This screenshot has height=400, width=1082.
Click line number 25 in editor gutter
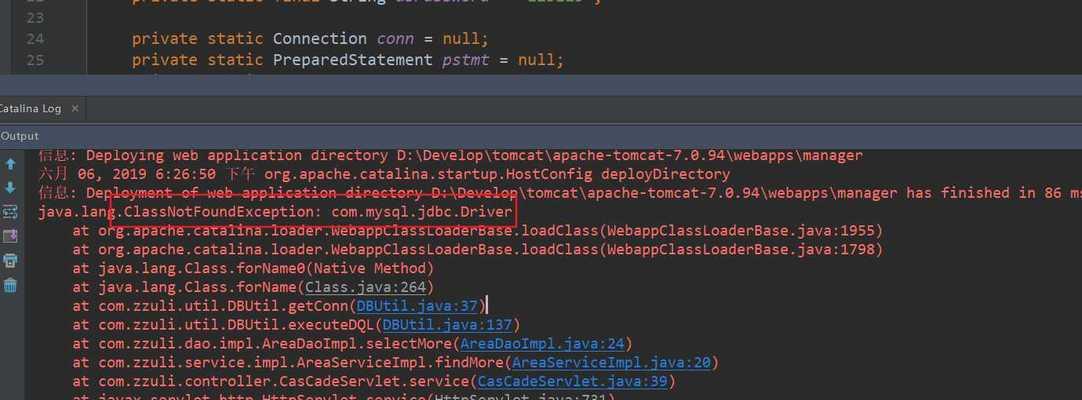tap(35, 60)
